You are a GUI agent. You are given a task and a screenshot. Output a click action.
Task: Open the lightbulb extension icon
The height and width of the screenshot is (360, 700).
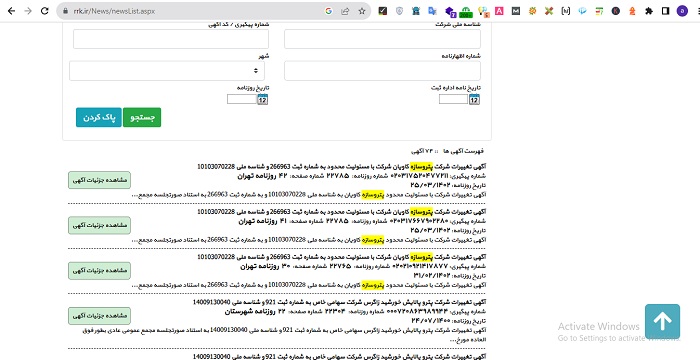[x=483, y=12]
